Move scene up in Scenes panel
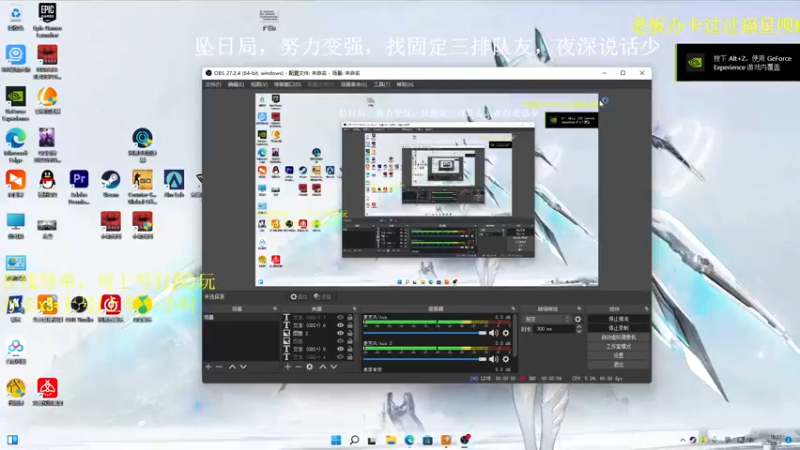Viewport: 800px width, 450px height. click(232, 367)
